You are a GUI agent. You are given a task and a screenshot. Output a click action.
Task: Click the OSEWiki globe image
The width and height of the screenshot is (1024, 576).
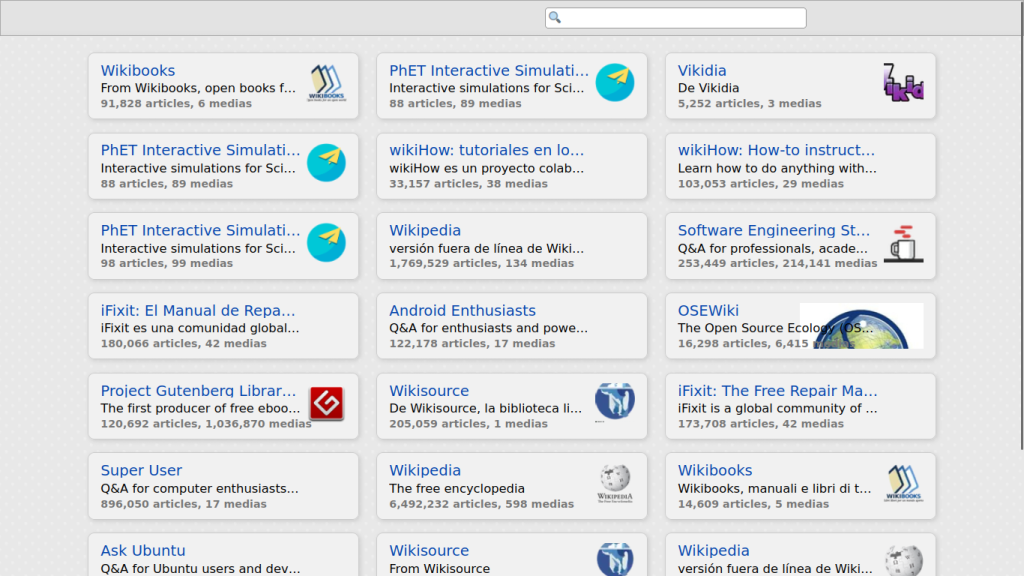861,326
